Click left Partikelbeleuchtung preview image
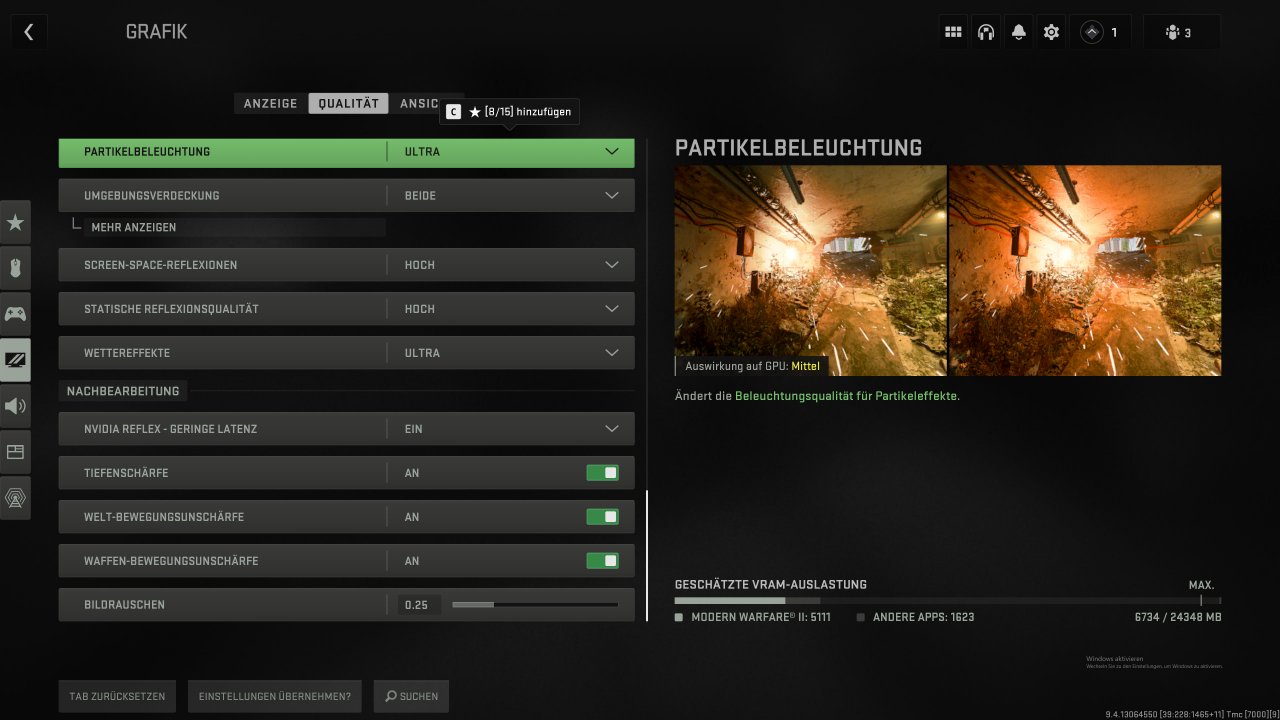1280x720 pixels. 810,270
